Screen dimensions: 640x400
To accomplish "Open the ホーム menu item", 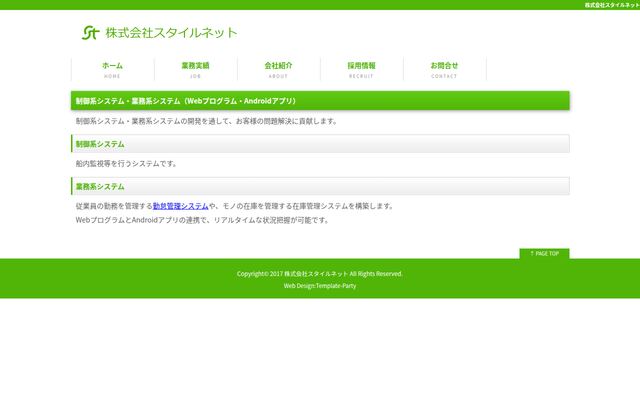I will (x=113, y=69).
